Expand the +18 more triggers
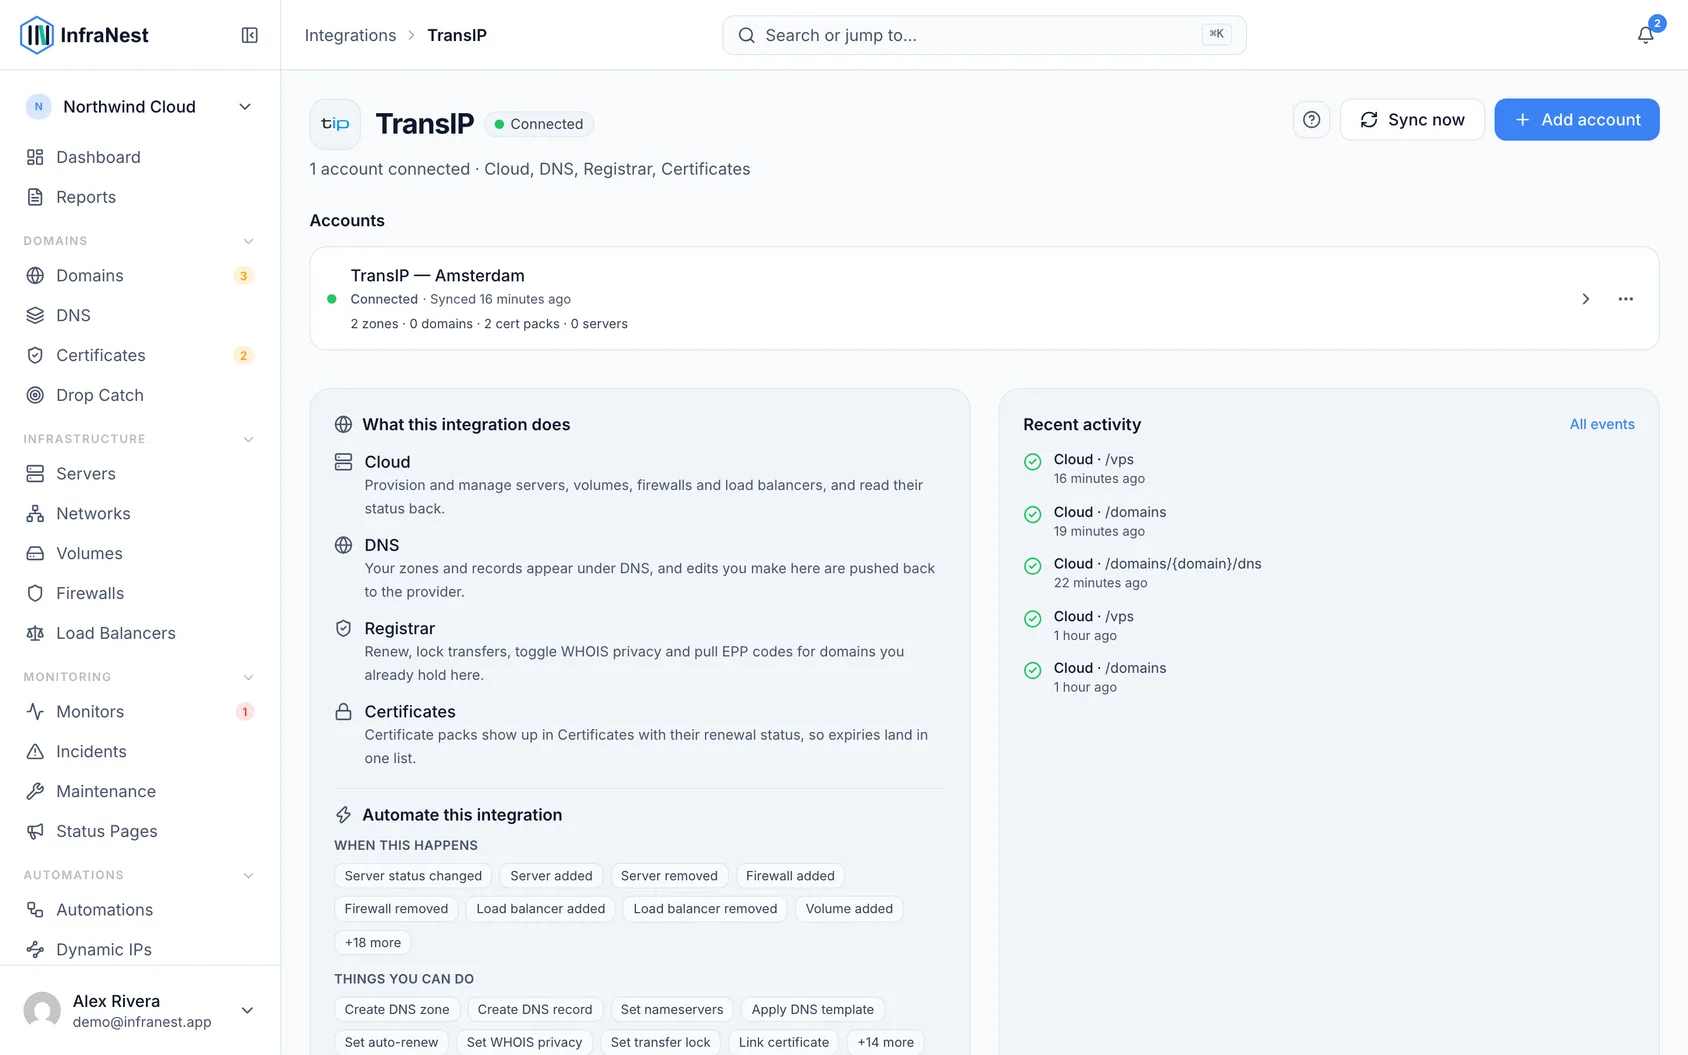Image resolution: width=1688 pixels, height=1055 pixels. (x=373, y=942)
